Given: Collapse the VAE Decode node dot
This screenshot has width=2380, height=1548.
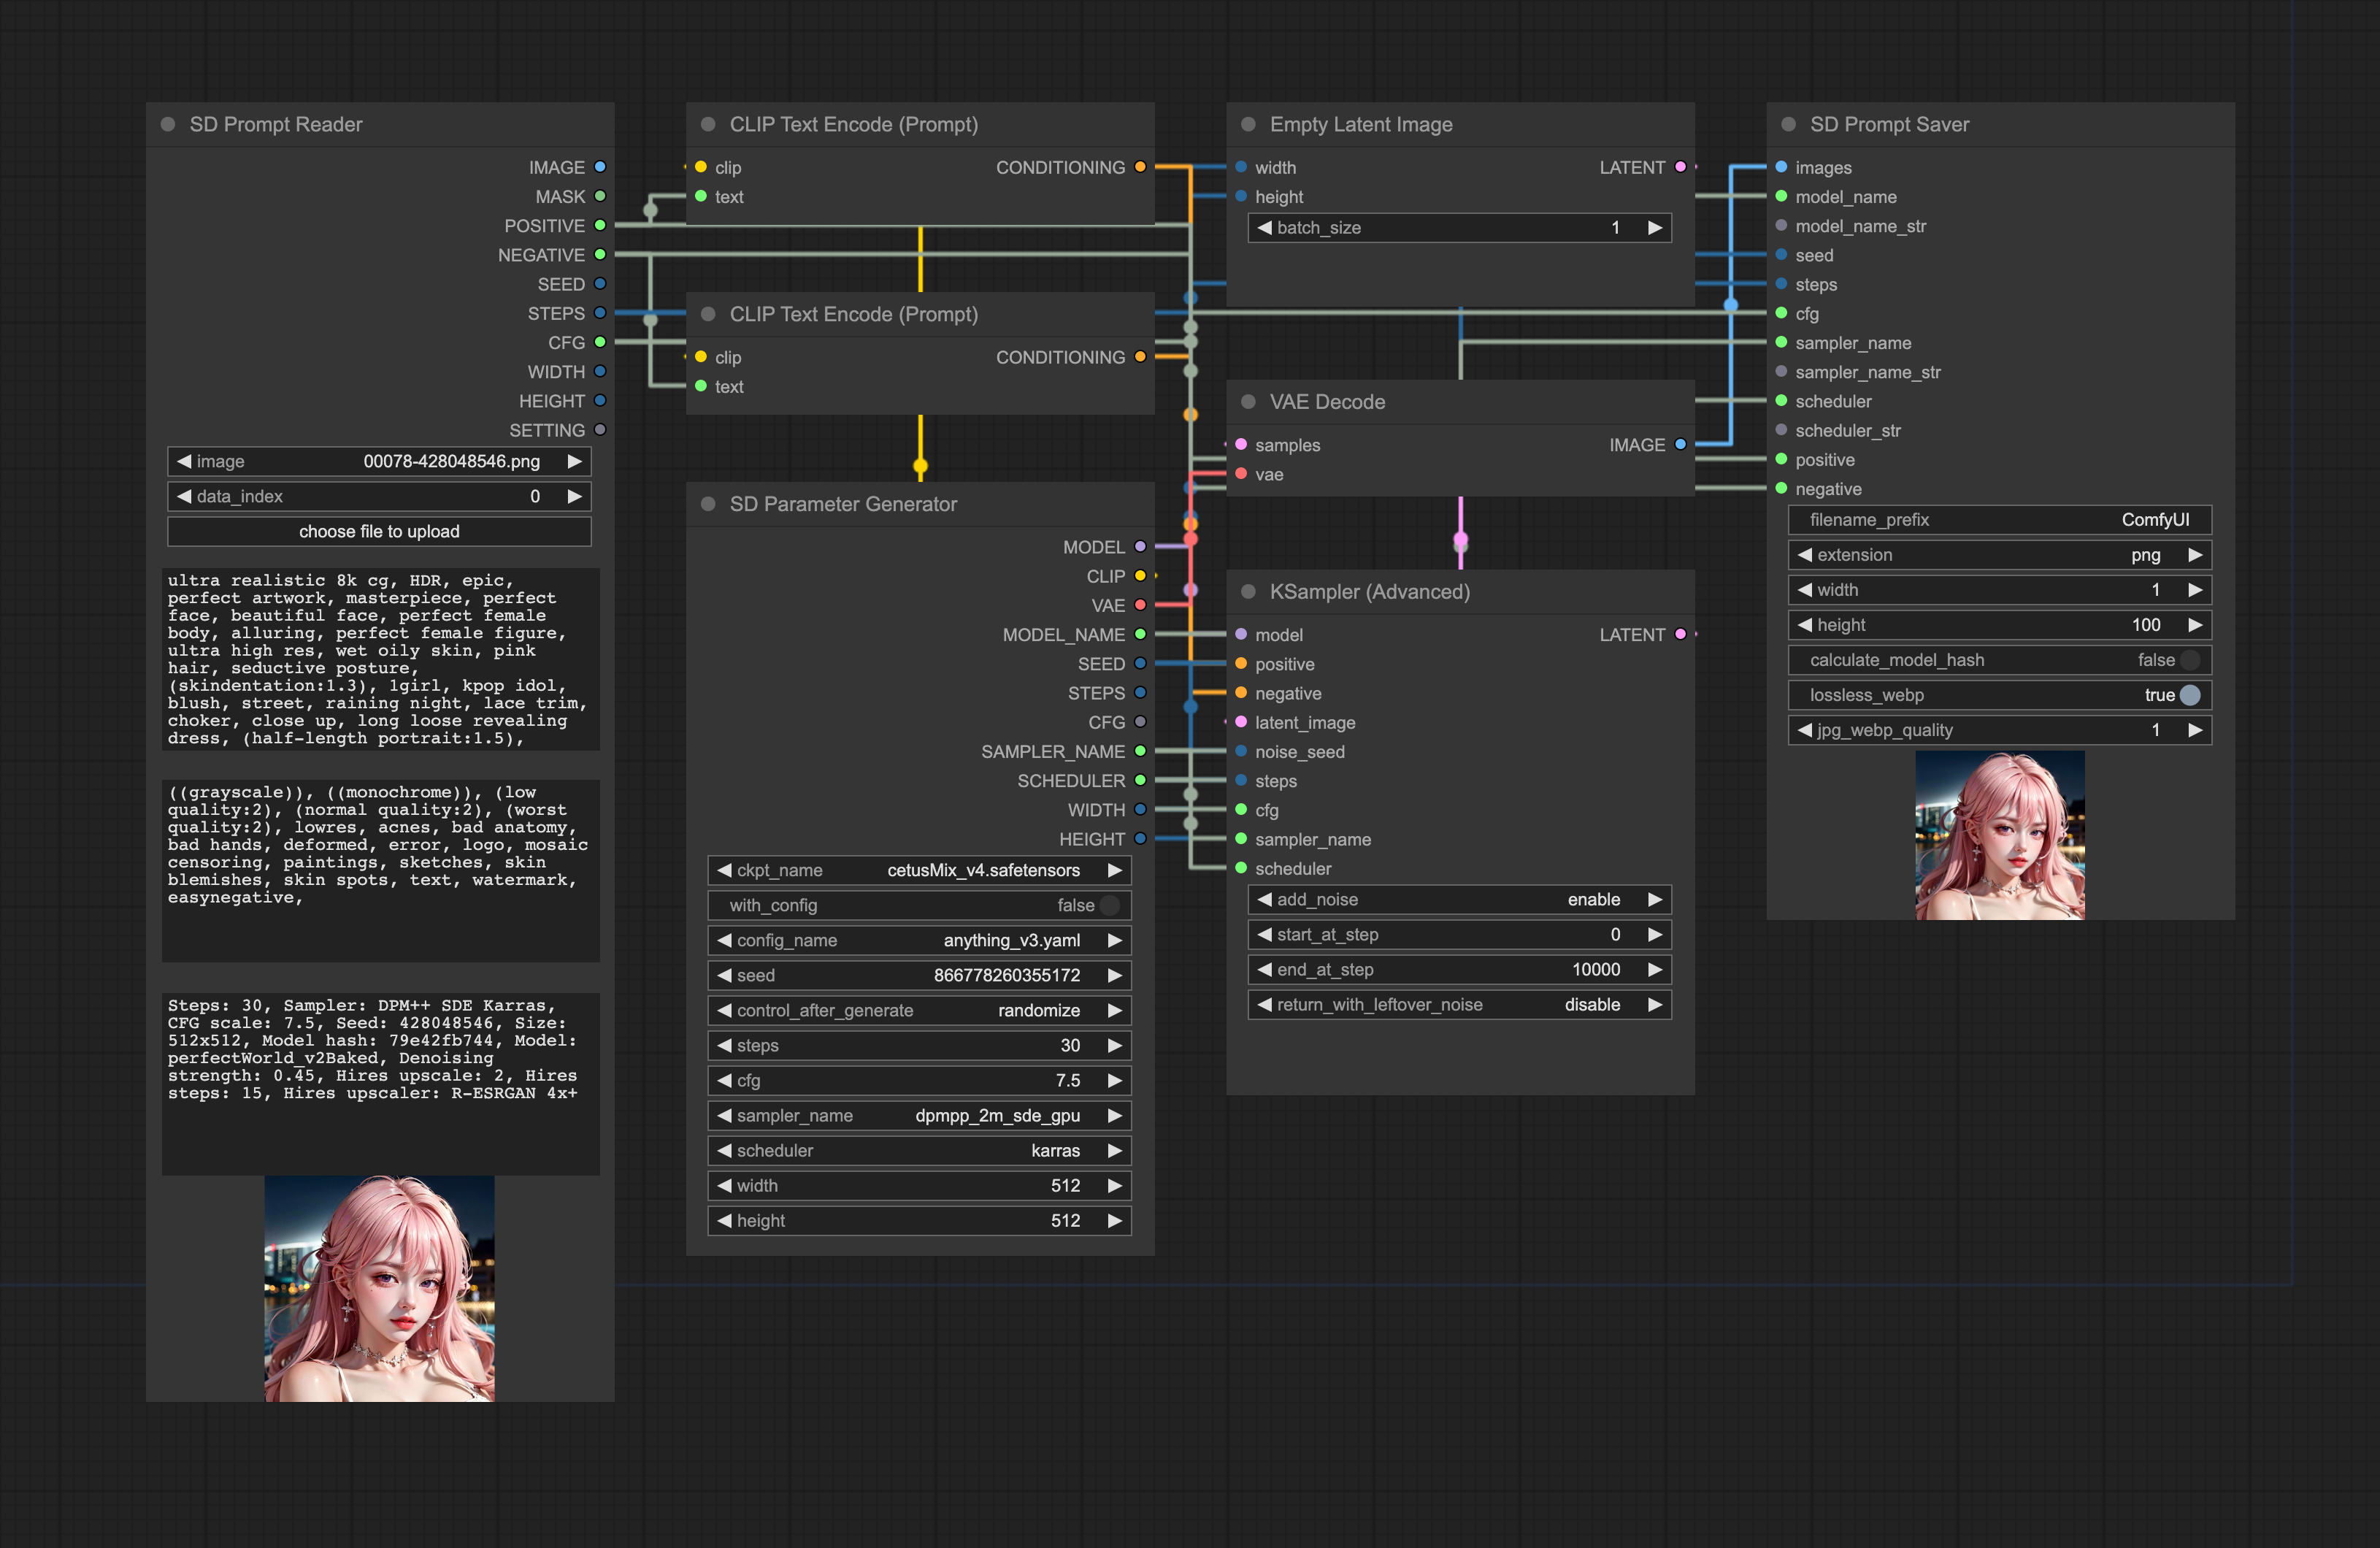Looking at the screenshot, I should point(1248,401).
